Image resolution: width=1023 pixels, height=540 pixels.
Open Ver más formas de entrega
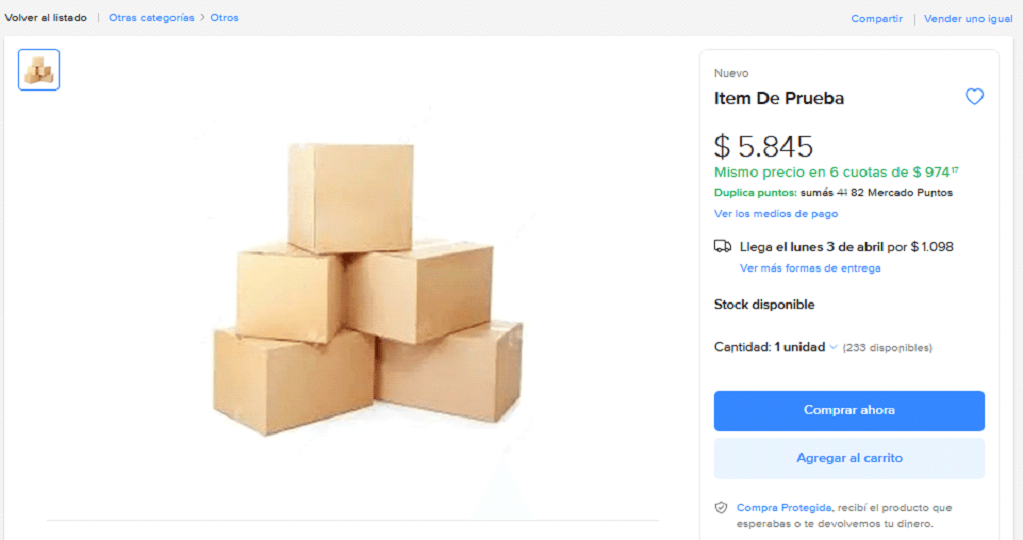pos(810,268)
